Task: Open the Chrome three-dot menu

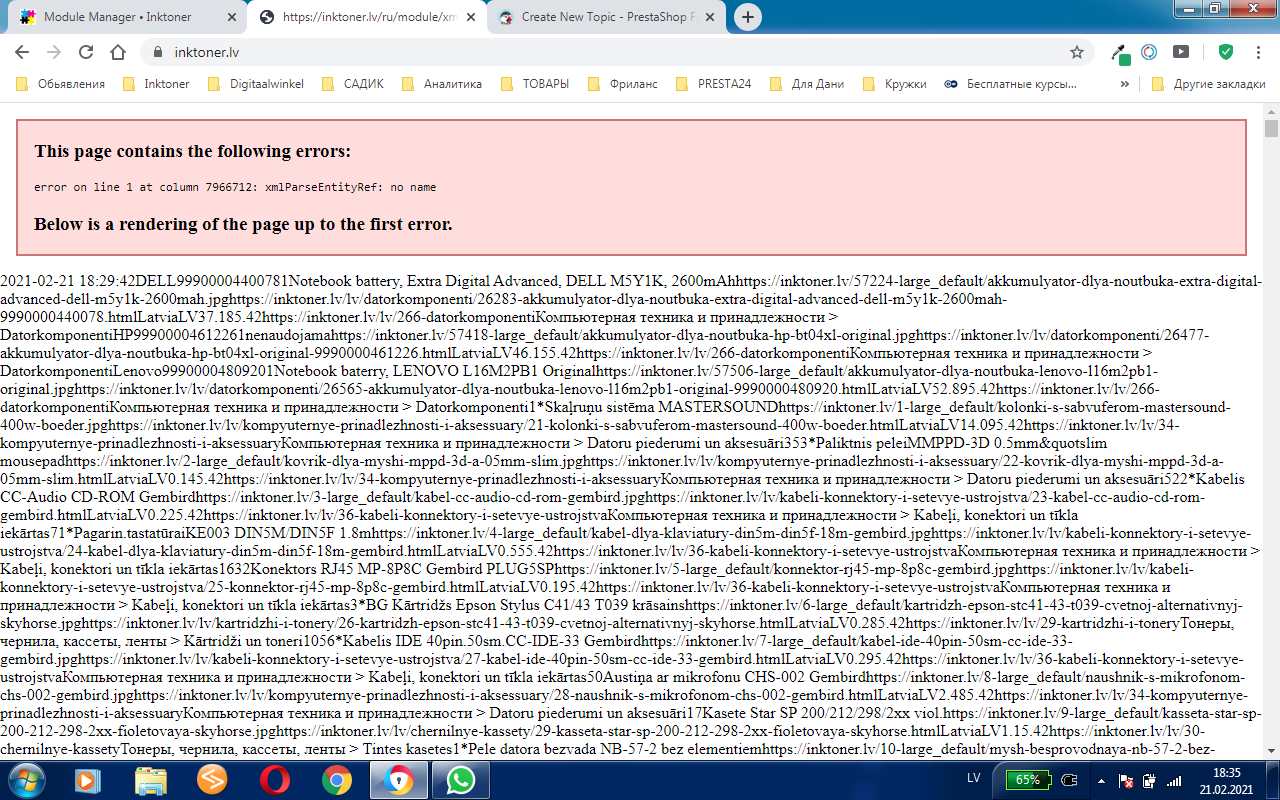Action: click(1258, 52)
